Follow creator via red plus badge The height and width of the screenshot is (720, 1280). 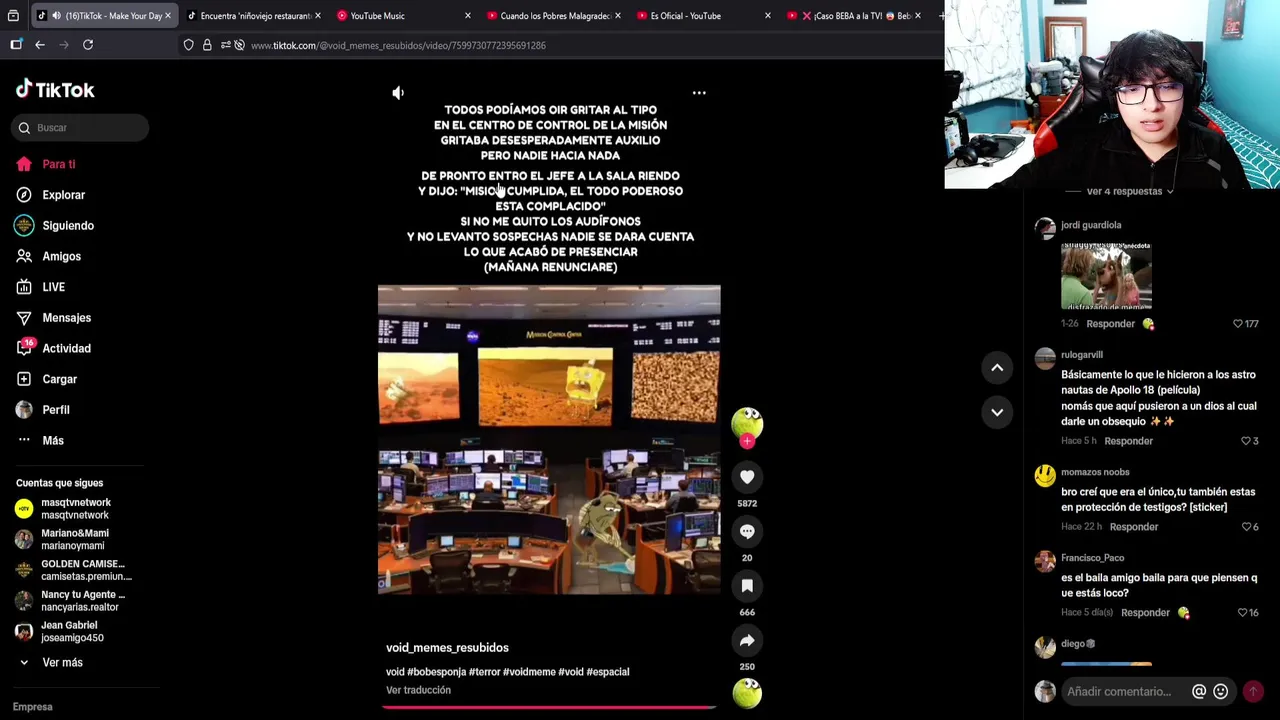[x=747, y=441]
